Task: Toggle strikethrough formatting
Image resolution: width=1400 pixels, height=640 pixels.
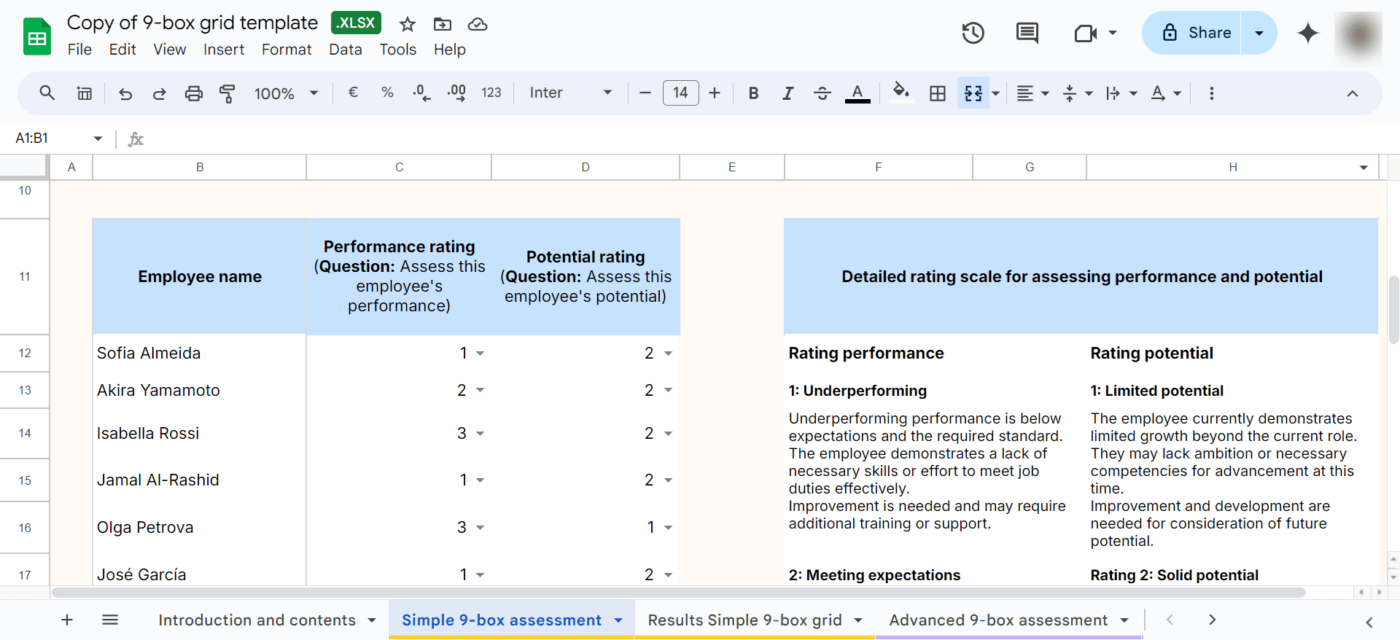Action: click(x=822, y=93)
